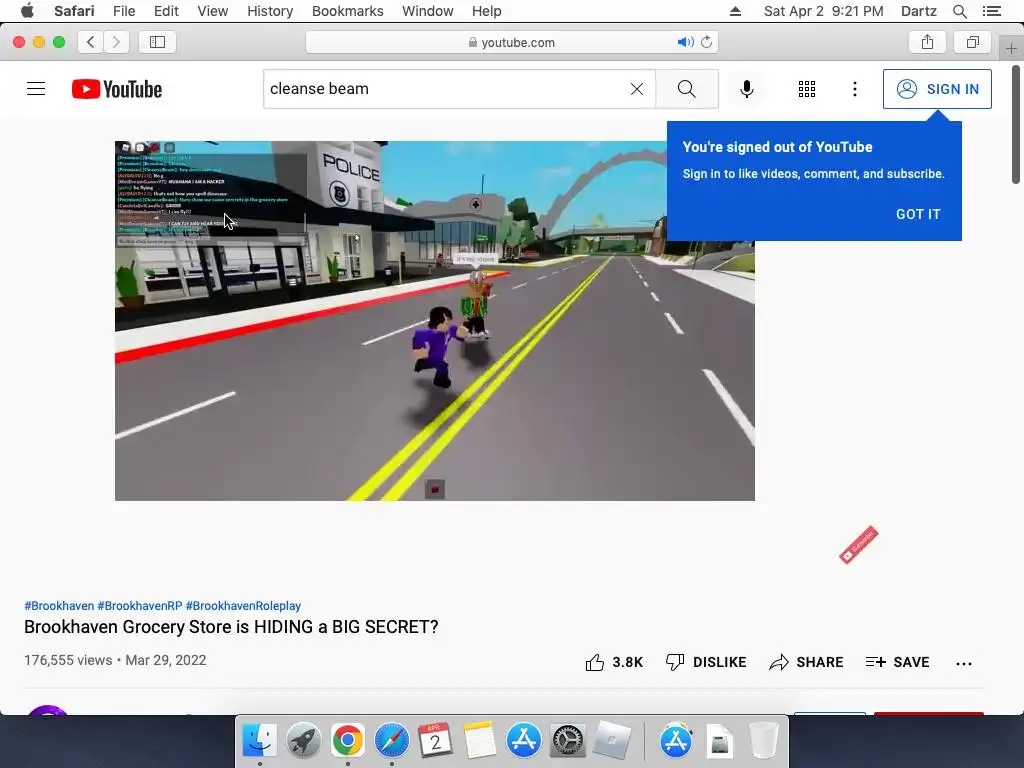
Task: Click the '176,555 views' text
Action: click(x=68, y=660)
